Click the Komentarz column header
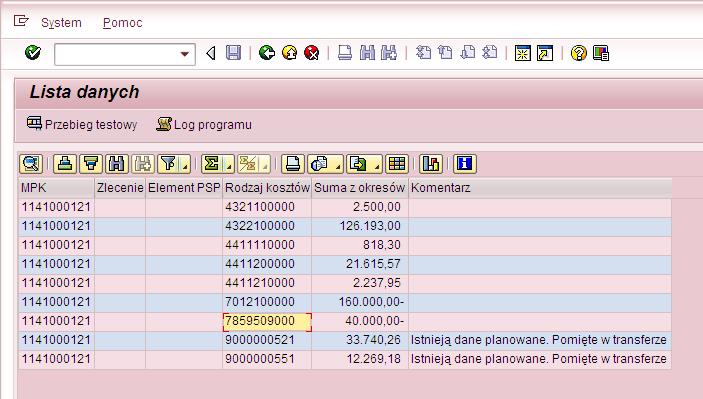 (x=540, y=188)
